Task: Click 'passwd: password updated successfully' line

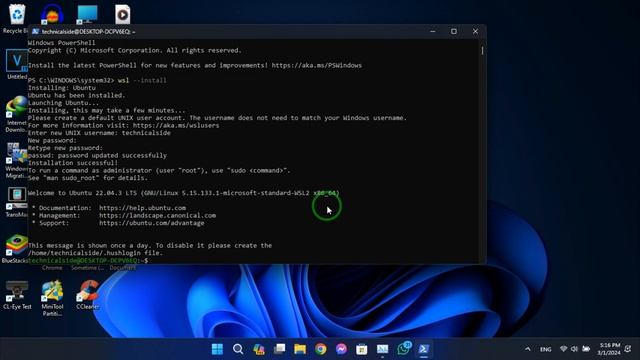Action: pos(97,156)
